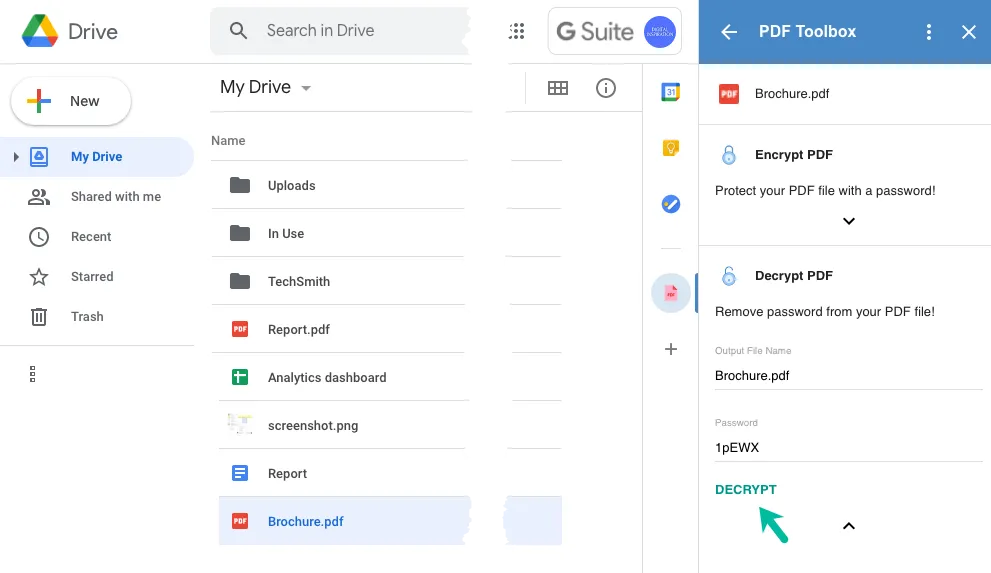The height and width of the screenshot is (573, 991).
Task: Click the Password field
Action: pyautogui.click(x=848, y=448)
